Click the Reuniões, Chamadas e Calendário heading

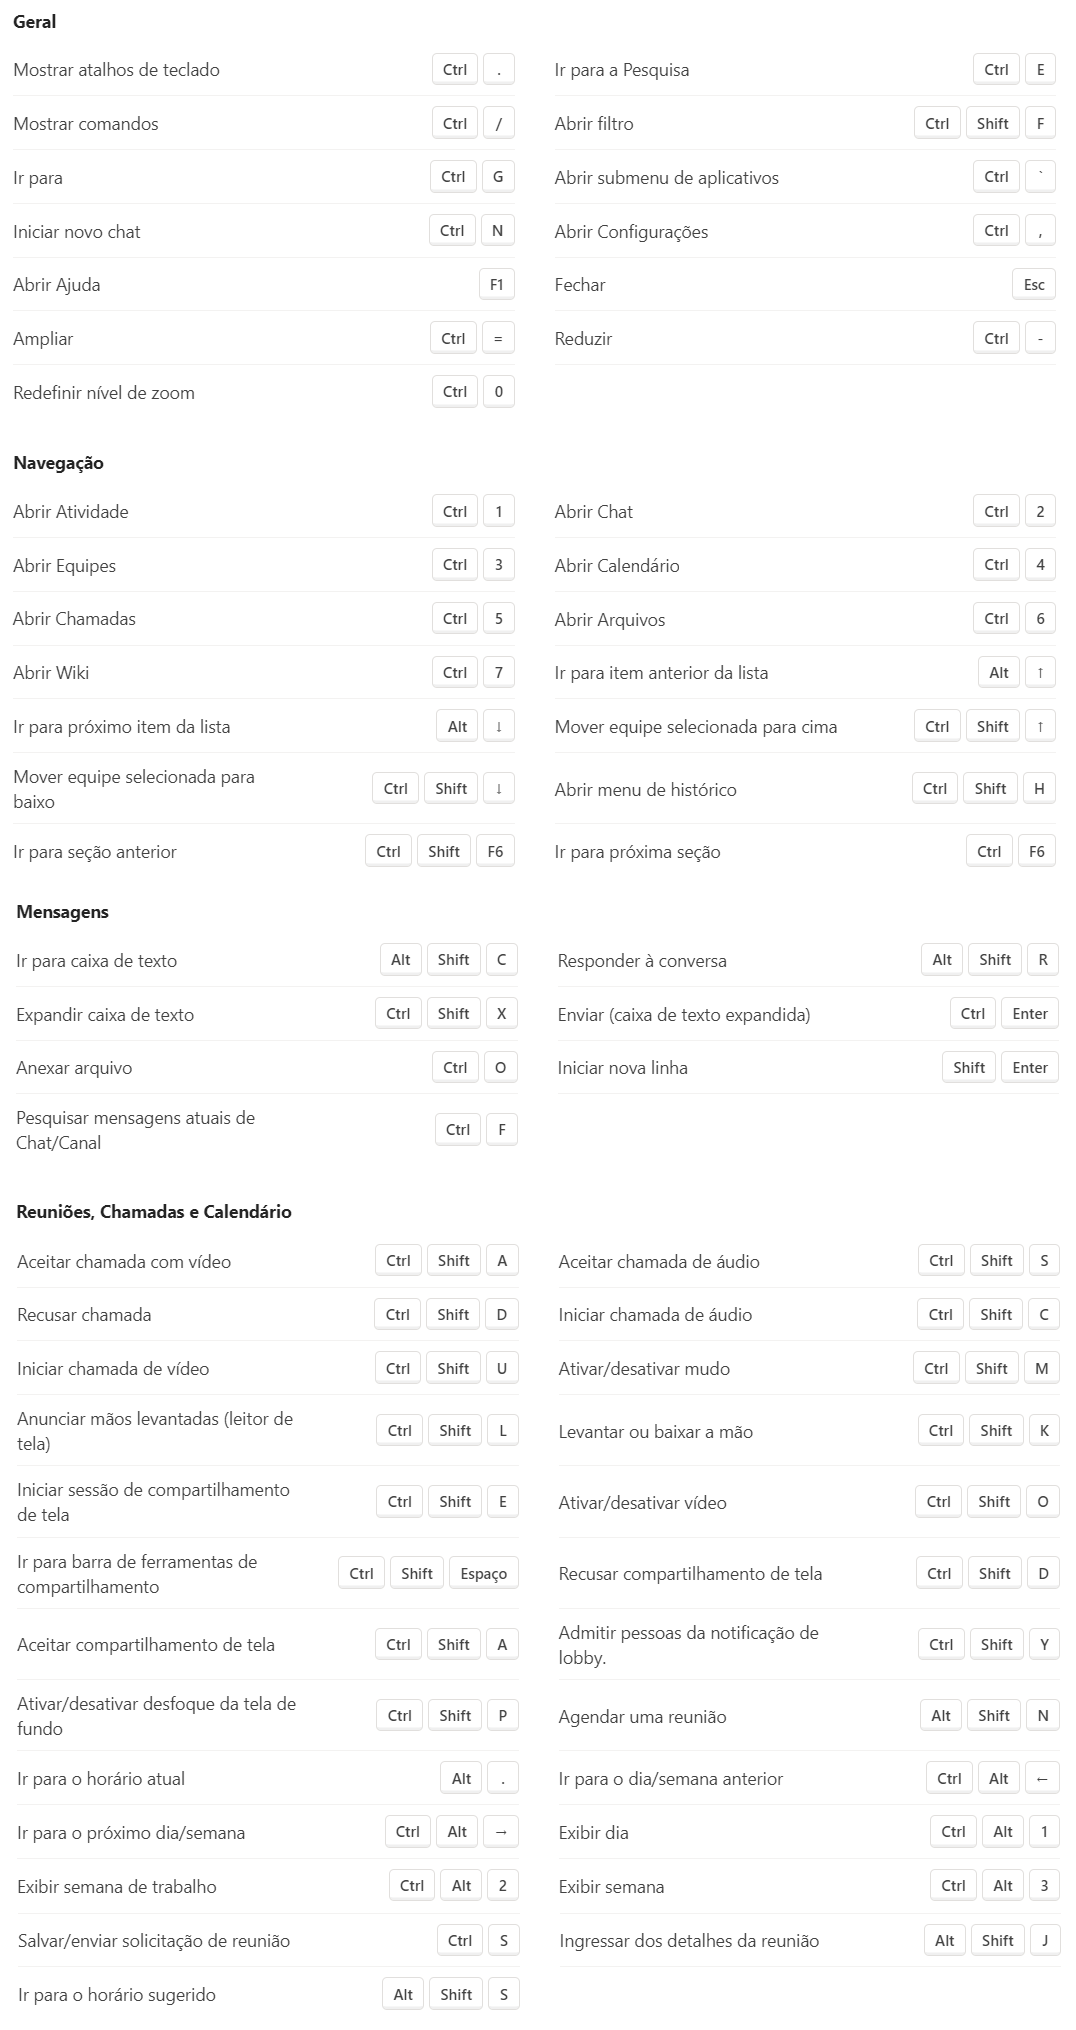pyautogui.click(x=154, y=1212)
